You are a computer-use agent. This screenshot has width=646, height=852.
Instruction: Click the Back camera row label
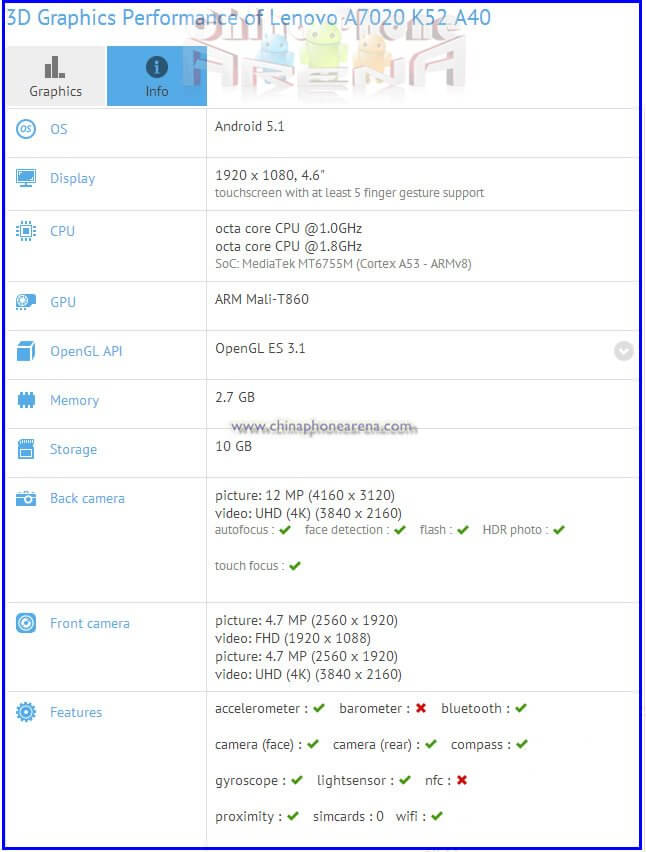(x=87, y=498)
